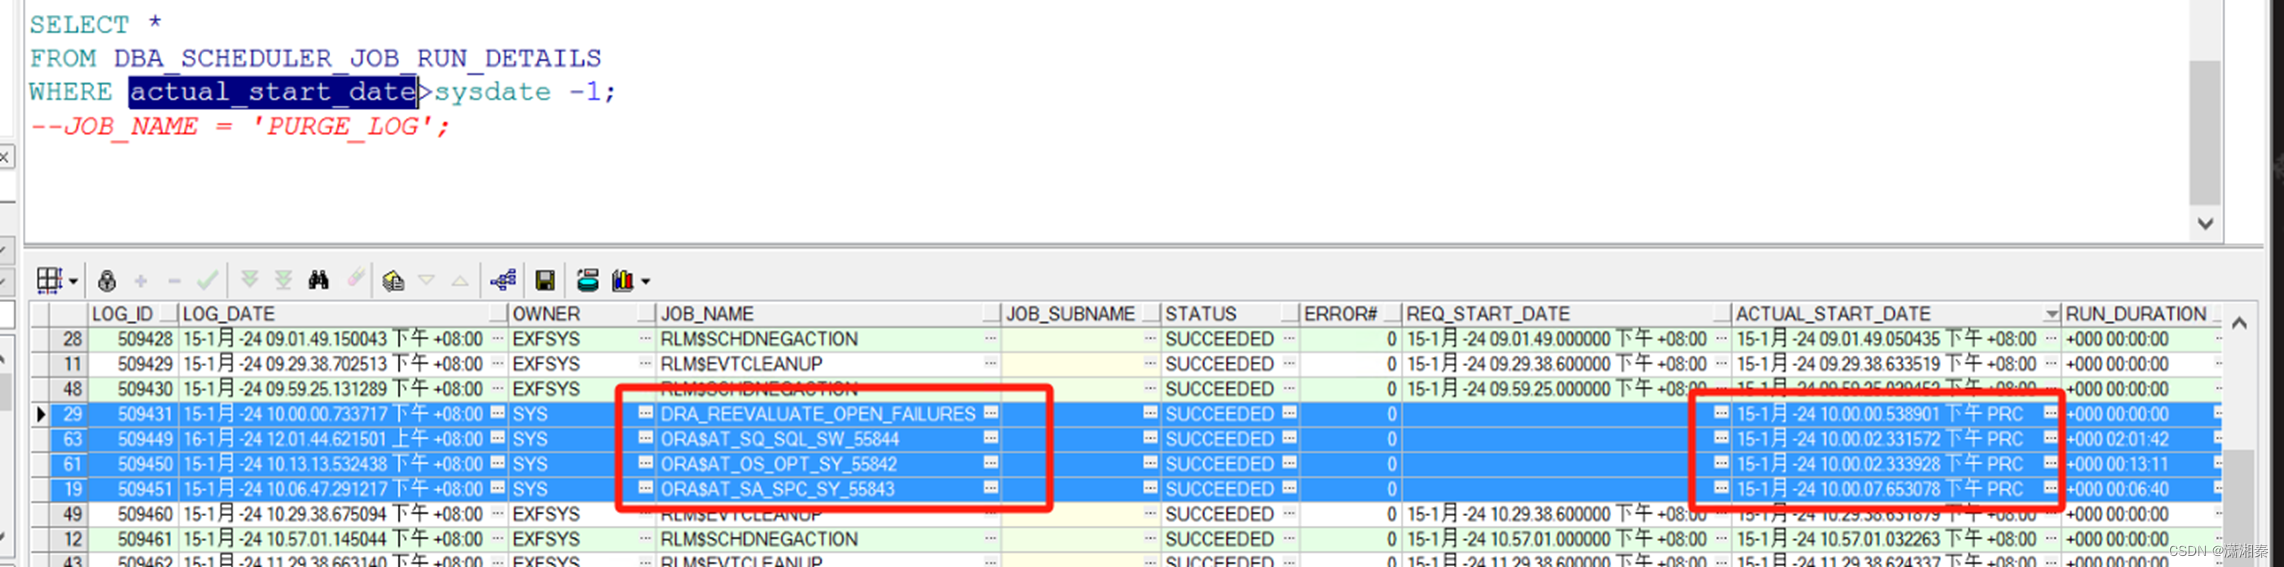2284x567 pixels.
Task: Click the fetch last page icon
Action: (284, 280)
